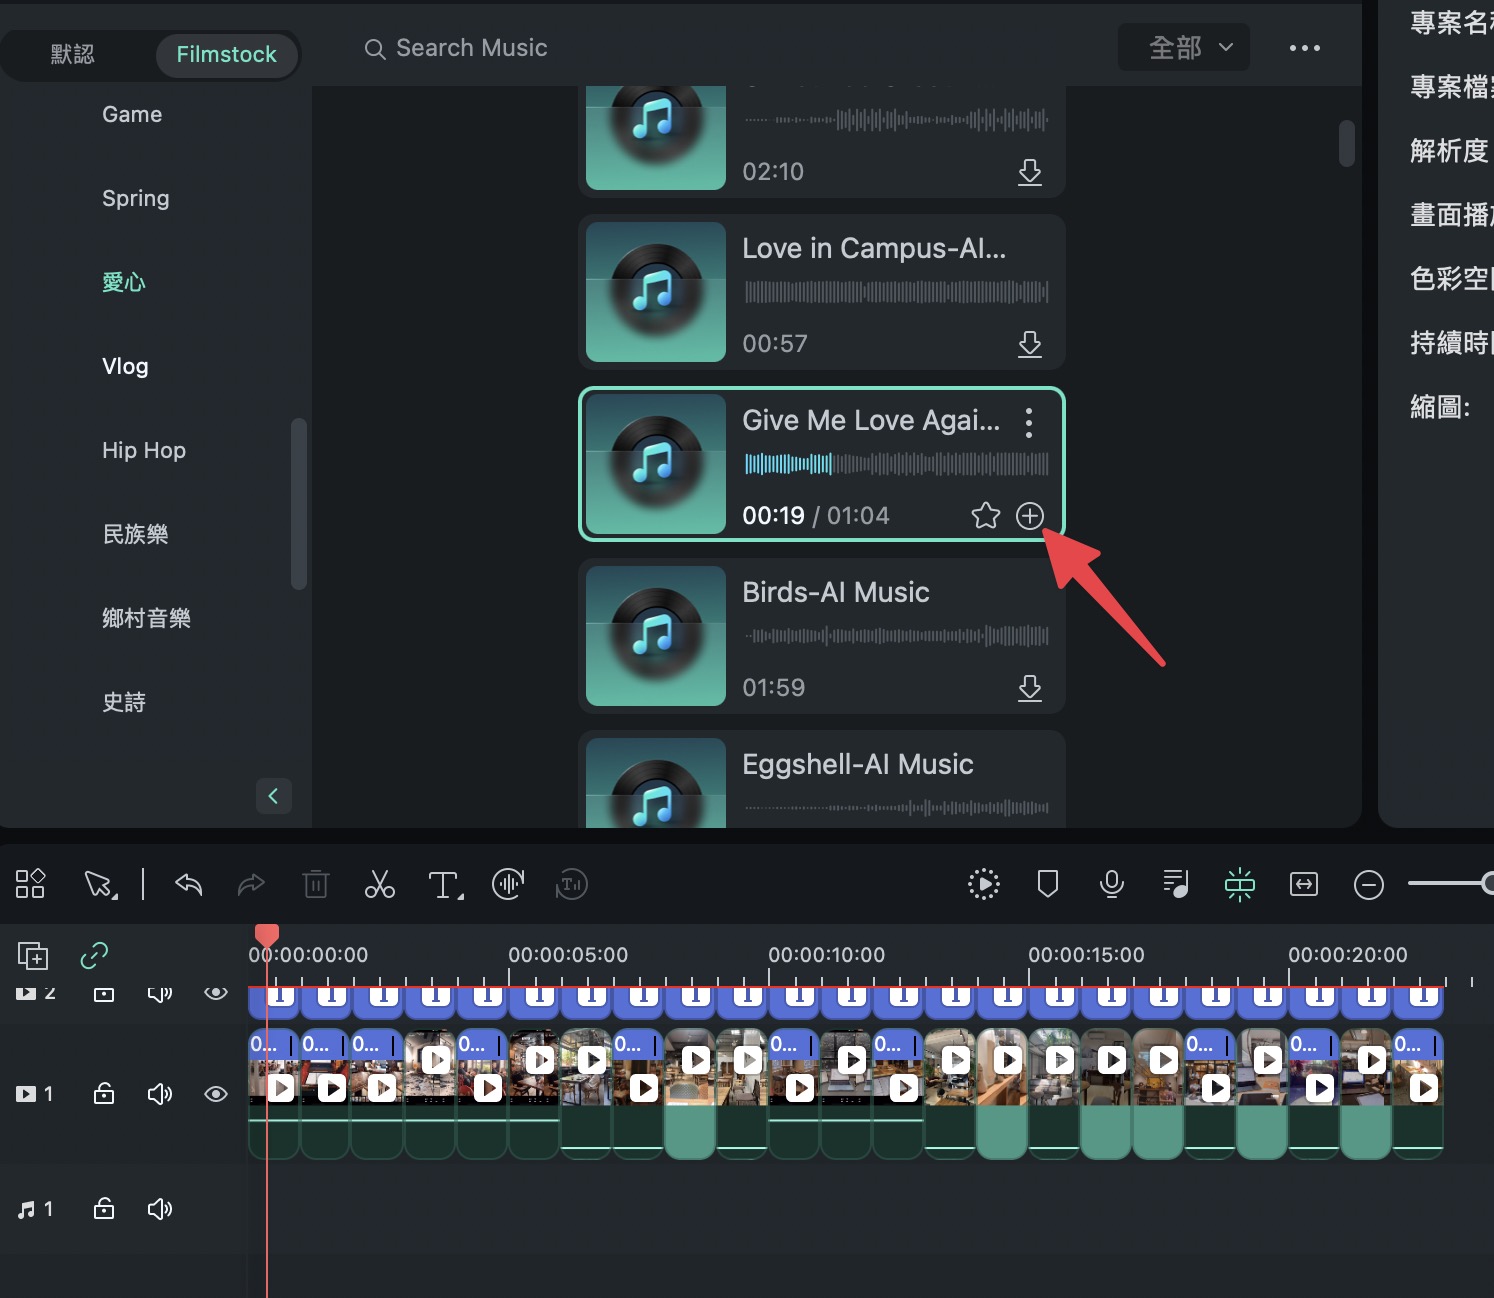Open the voiceover microphone recorder
1494x1298 pixels.
[x=1111, y=884]
